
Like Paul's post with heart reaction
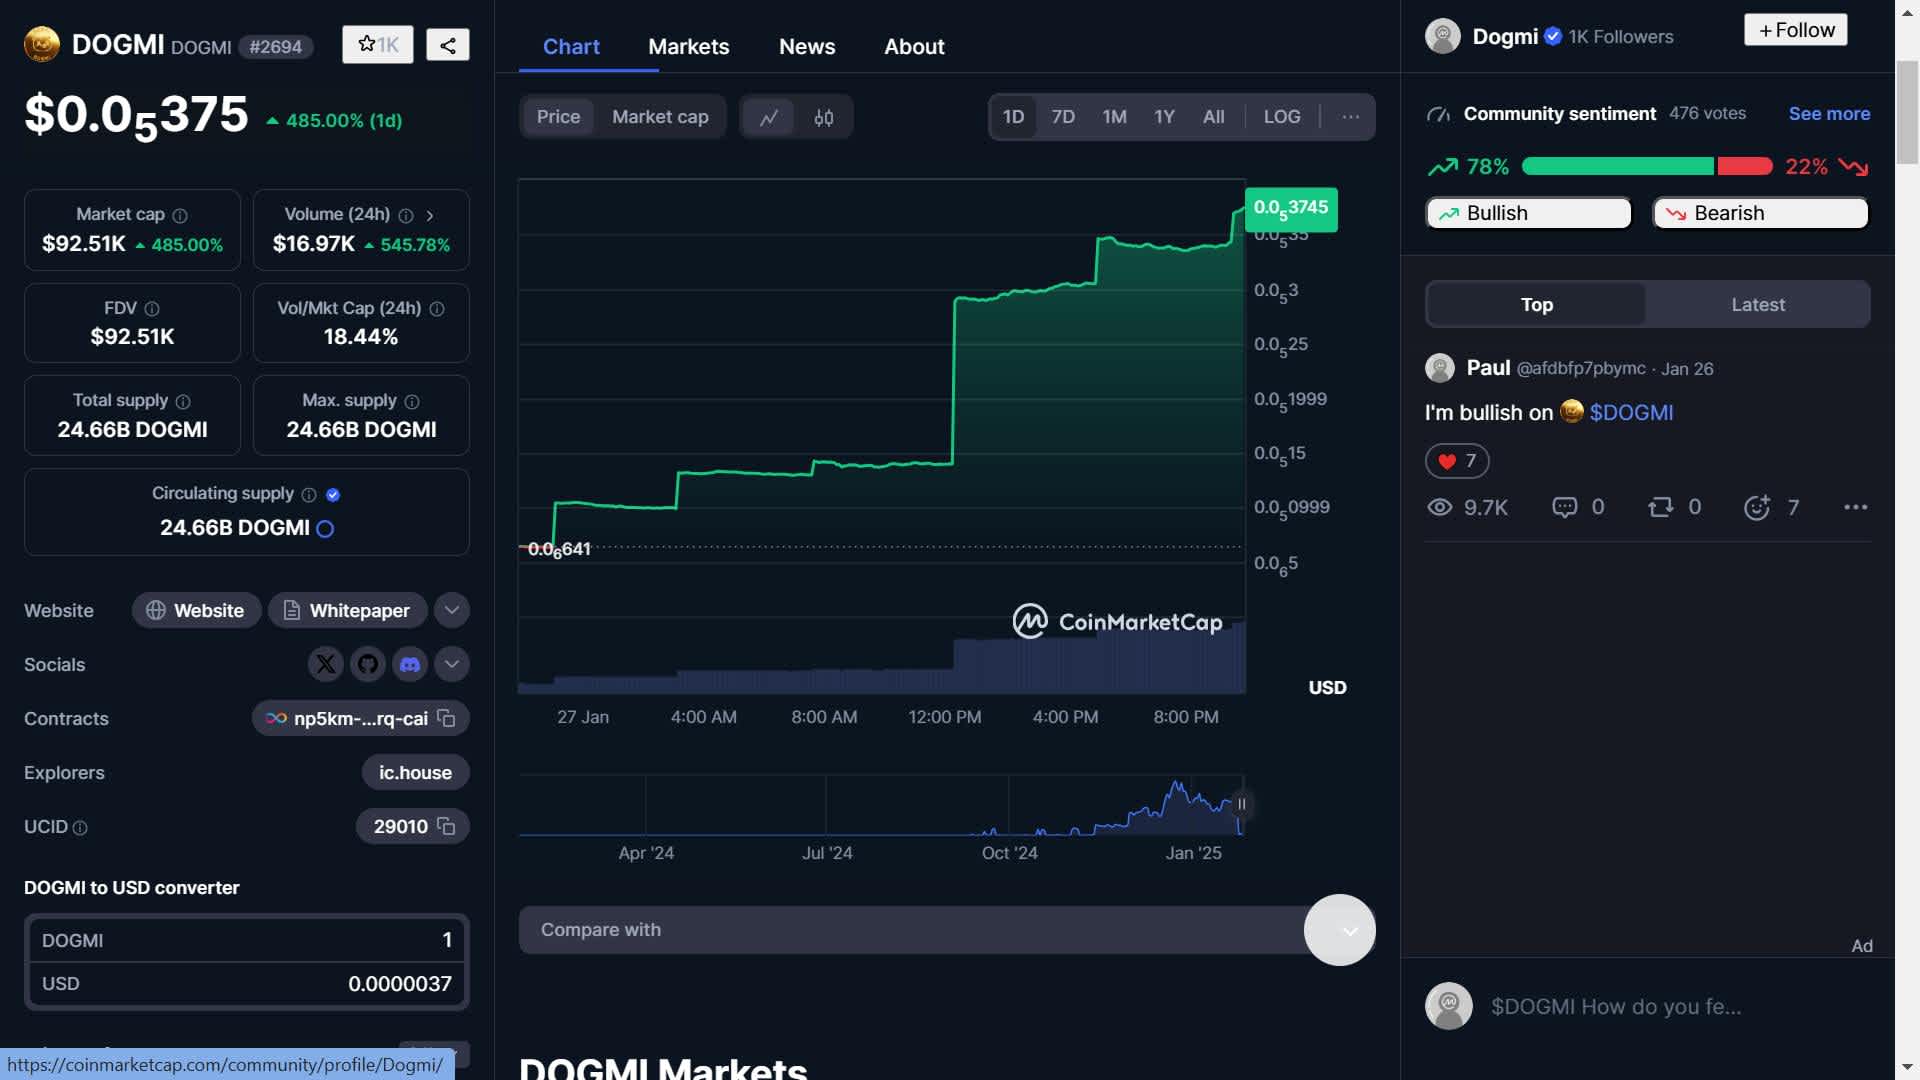tap(1457, 461)
